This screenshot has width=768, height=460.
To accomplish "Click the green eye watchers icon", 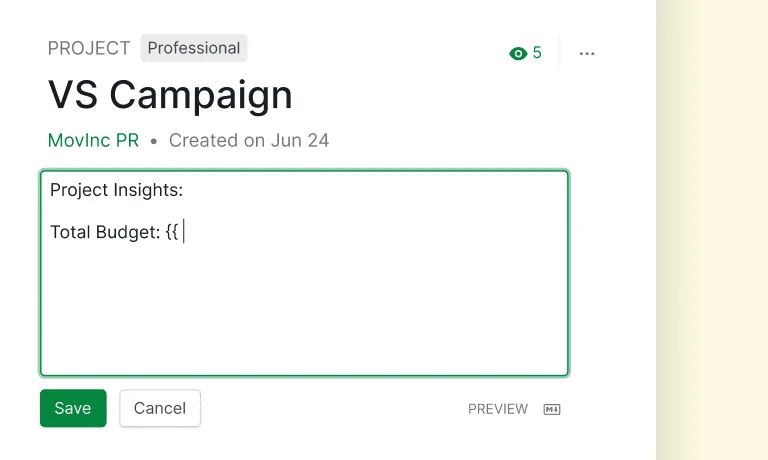I will pos(518,53).
